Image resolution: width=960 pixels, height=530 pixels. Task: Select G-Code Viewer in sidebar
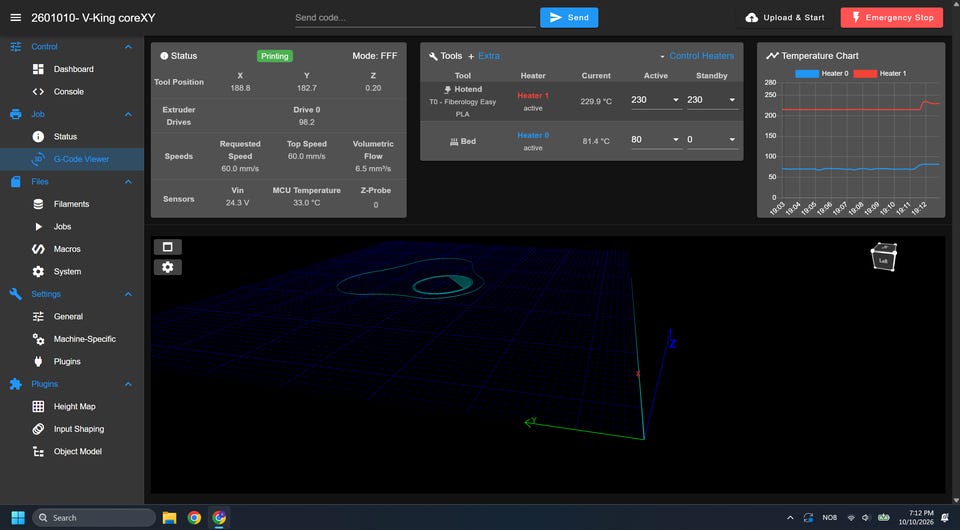(x=72, y=159)
